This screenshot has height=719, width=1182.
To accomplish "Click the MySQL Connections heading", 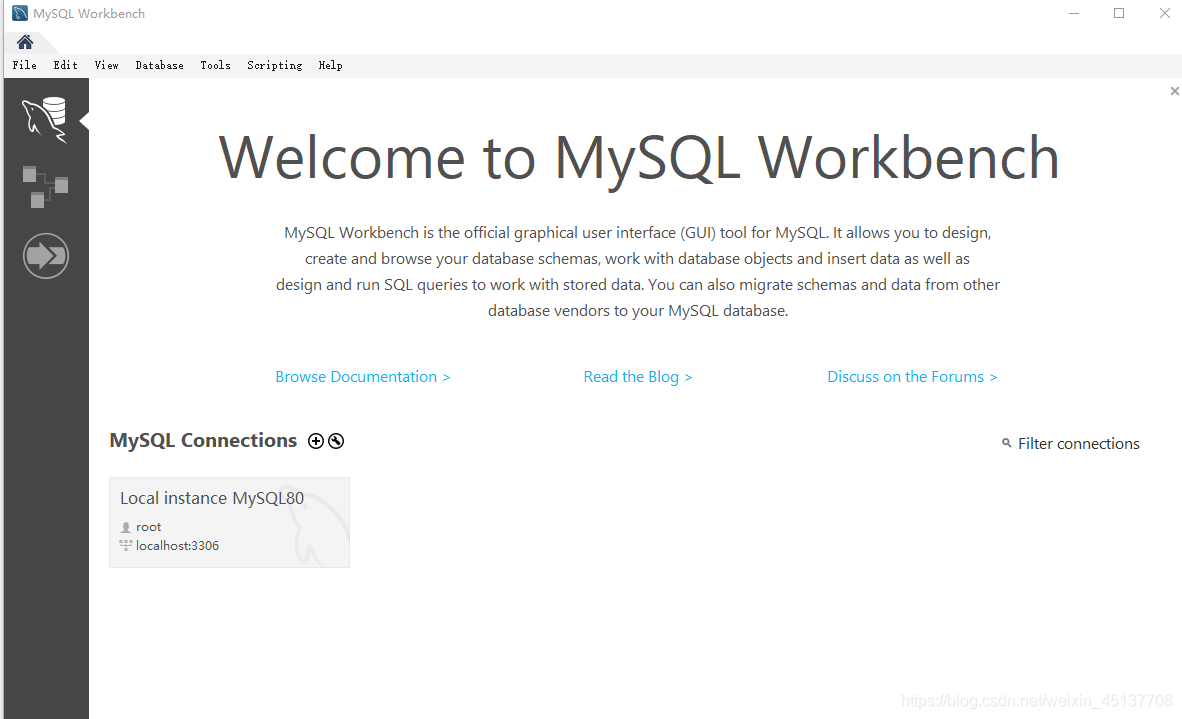I will coord(204,441).
